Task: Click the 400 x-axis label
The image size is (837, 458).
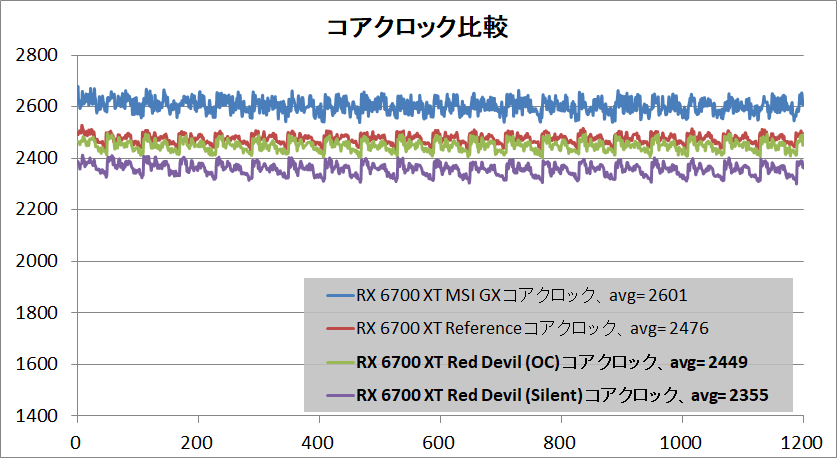Action: coord(319,443)
